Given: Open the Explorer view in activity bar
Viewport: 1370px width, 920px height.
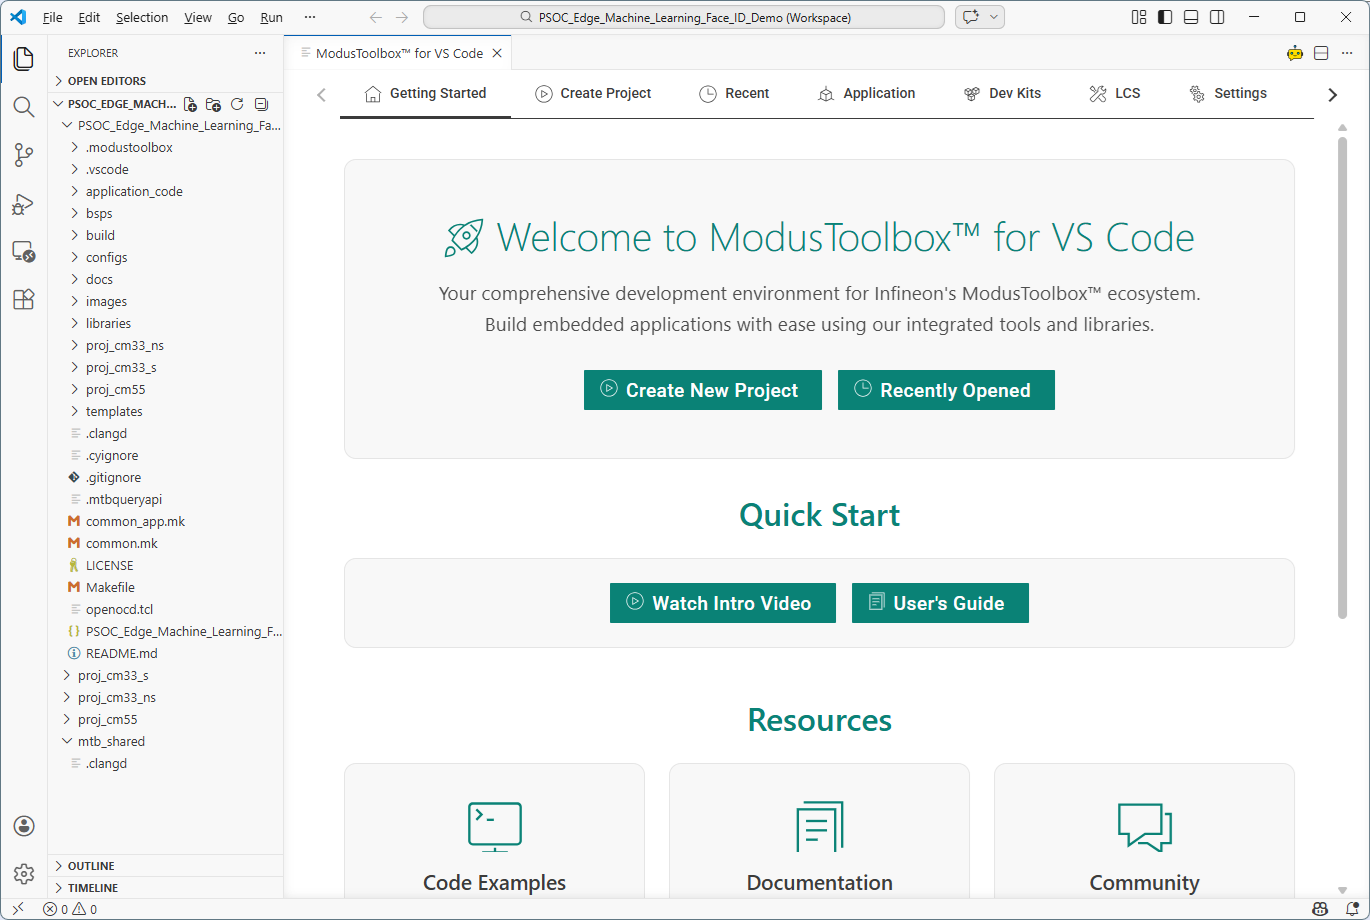Looking at the screenshot, I should [x=24, y=59].
